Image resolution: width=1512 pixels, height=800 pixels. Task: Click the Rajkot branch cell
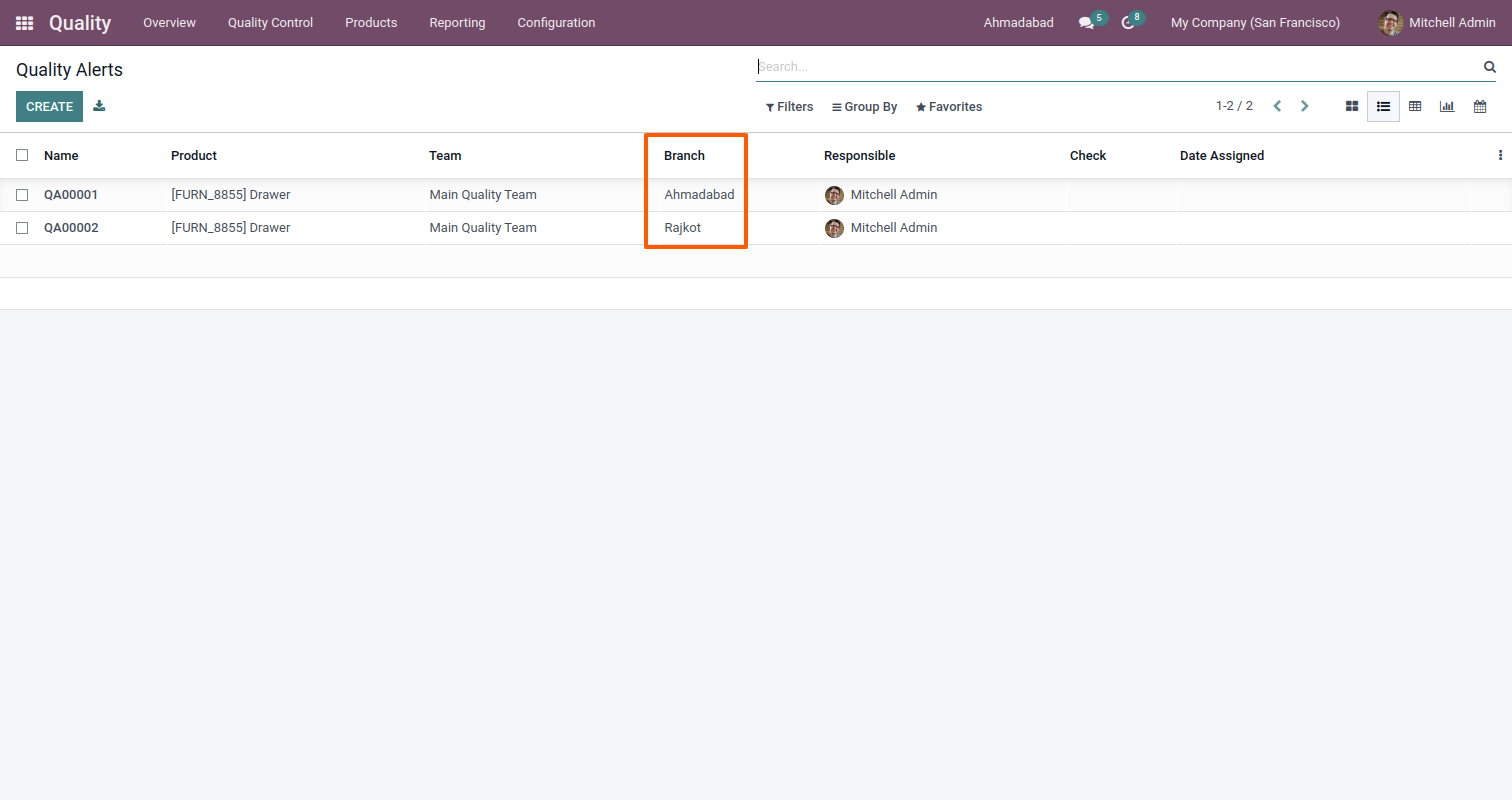point(683,228)
